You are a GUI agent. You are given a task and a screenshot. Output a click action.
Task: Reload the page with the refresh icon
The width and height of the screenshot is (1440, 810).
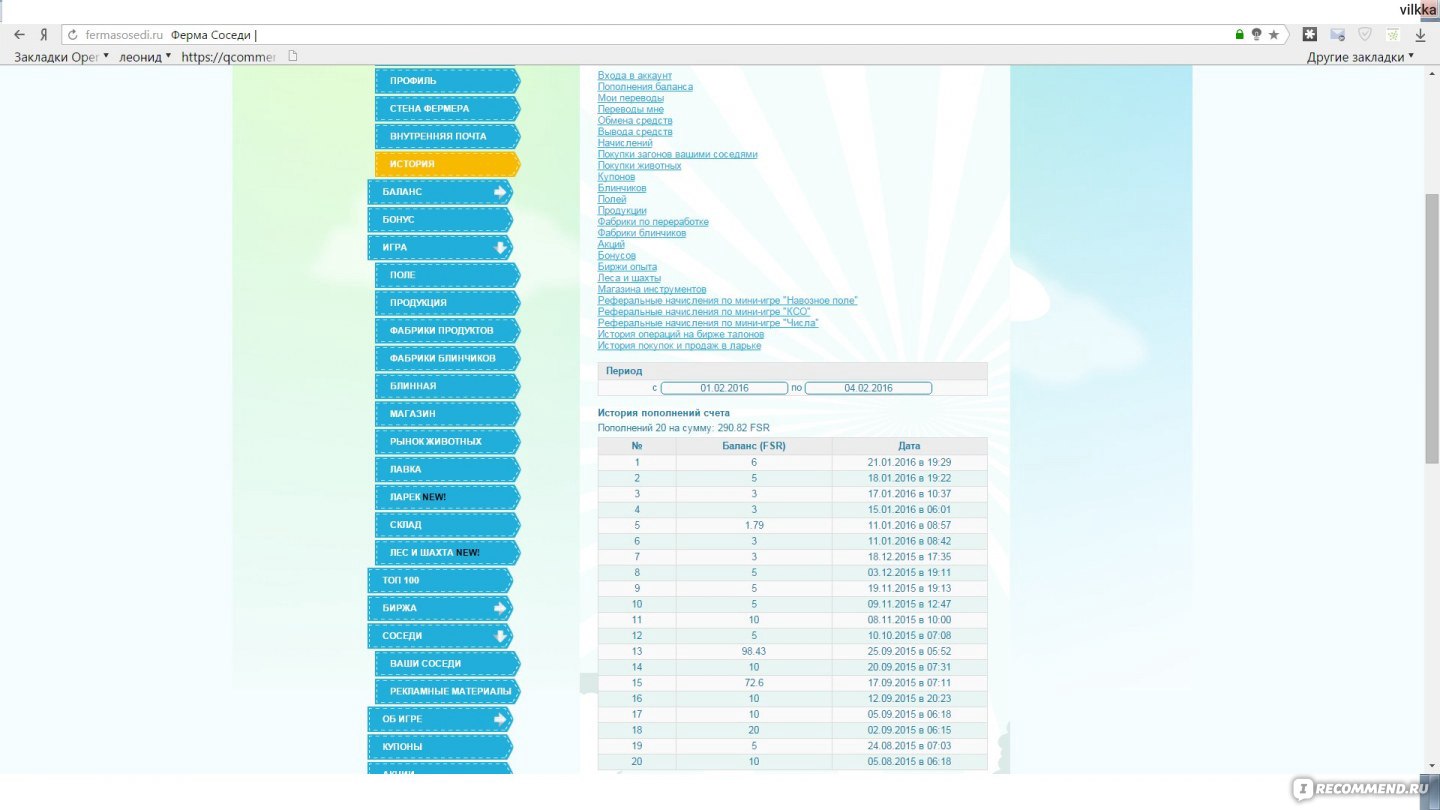pos(72,34)
